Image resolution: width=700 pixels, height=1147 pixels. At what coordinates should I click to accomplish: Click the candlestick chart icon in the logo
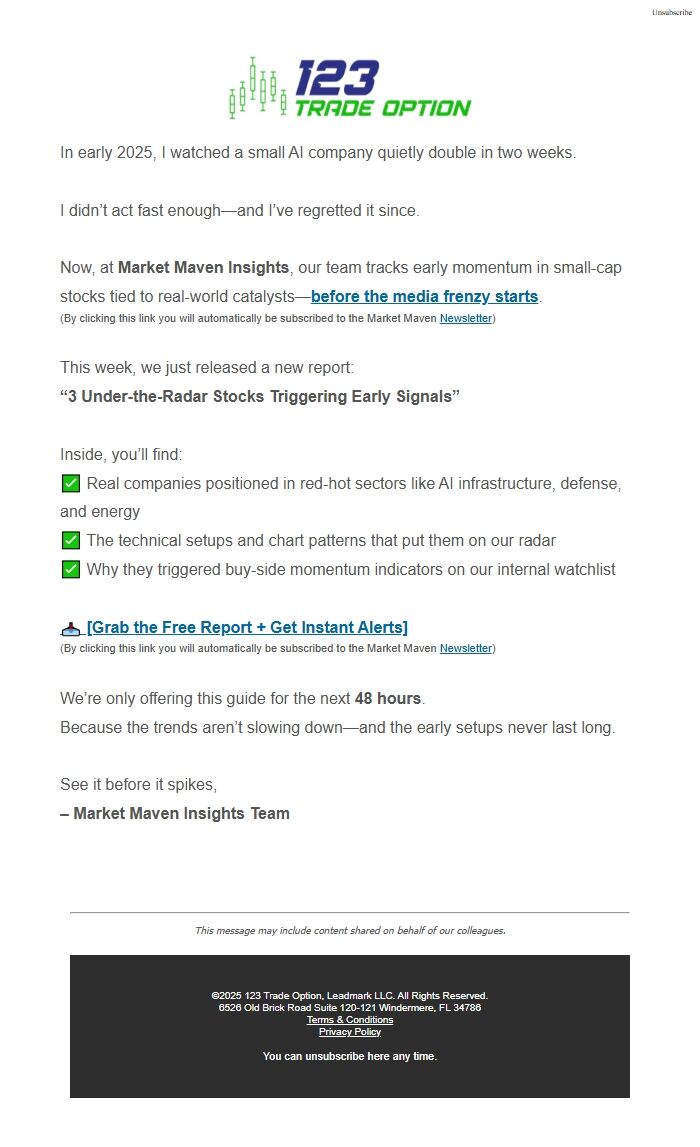pos(257,88)
